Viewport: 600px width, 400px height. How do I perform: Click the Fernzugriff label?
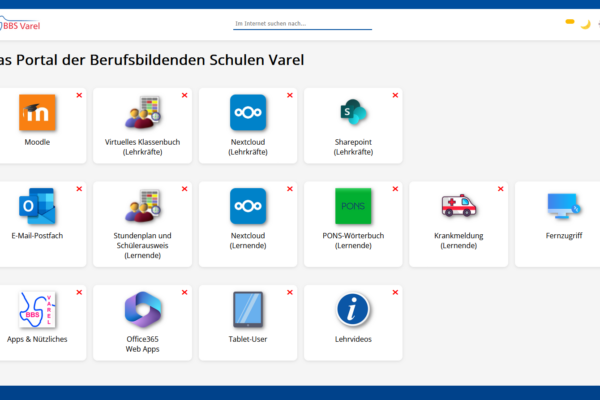tap(564, 236)
